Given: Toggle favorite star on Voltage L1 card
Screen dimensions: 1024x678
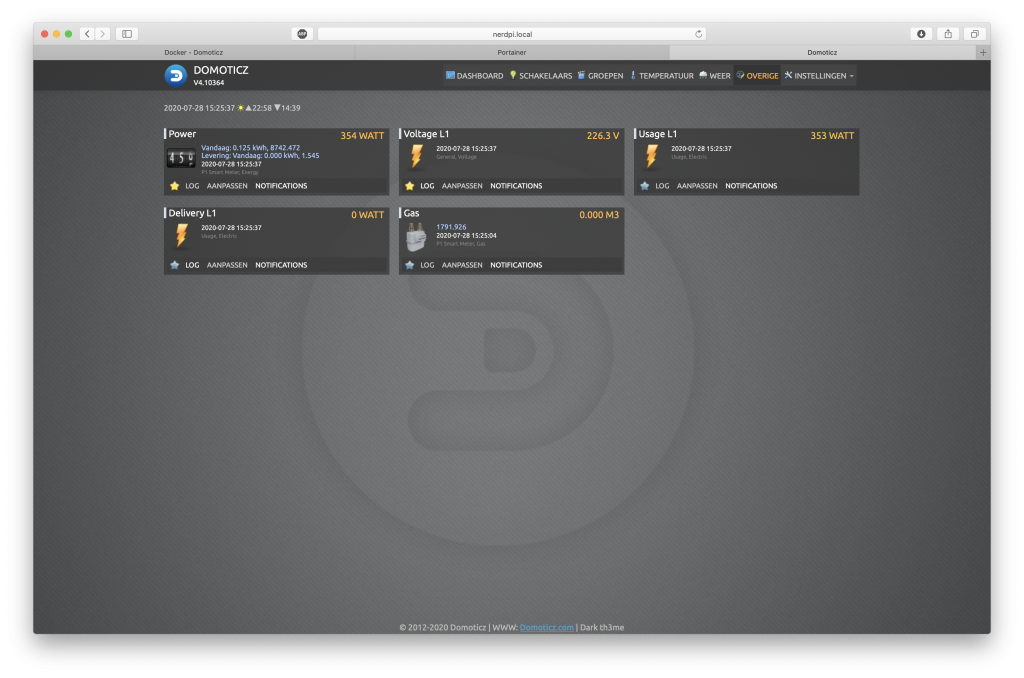Looking at the screenshot, I should 409,186.
